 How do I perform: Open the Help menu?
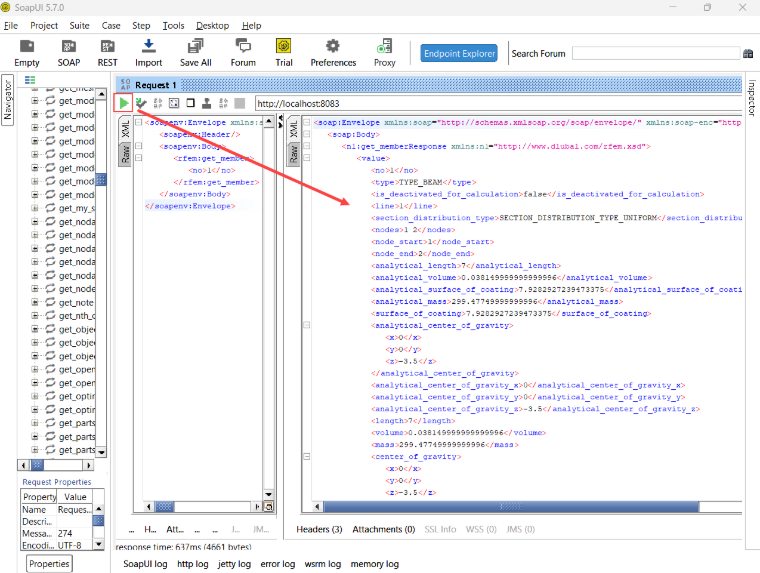252,26
